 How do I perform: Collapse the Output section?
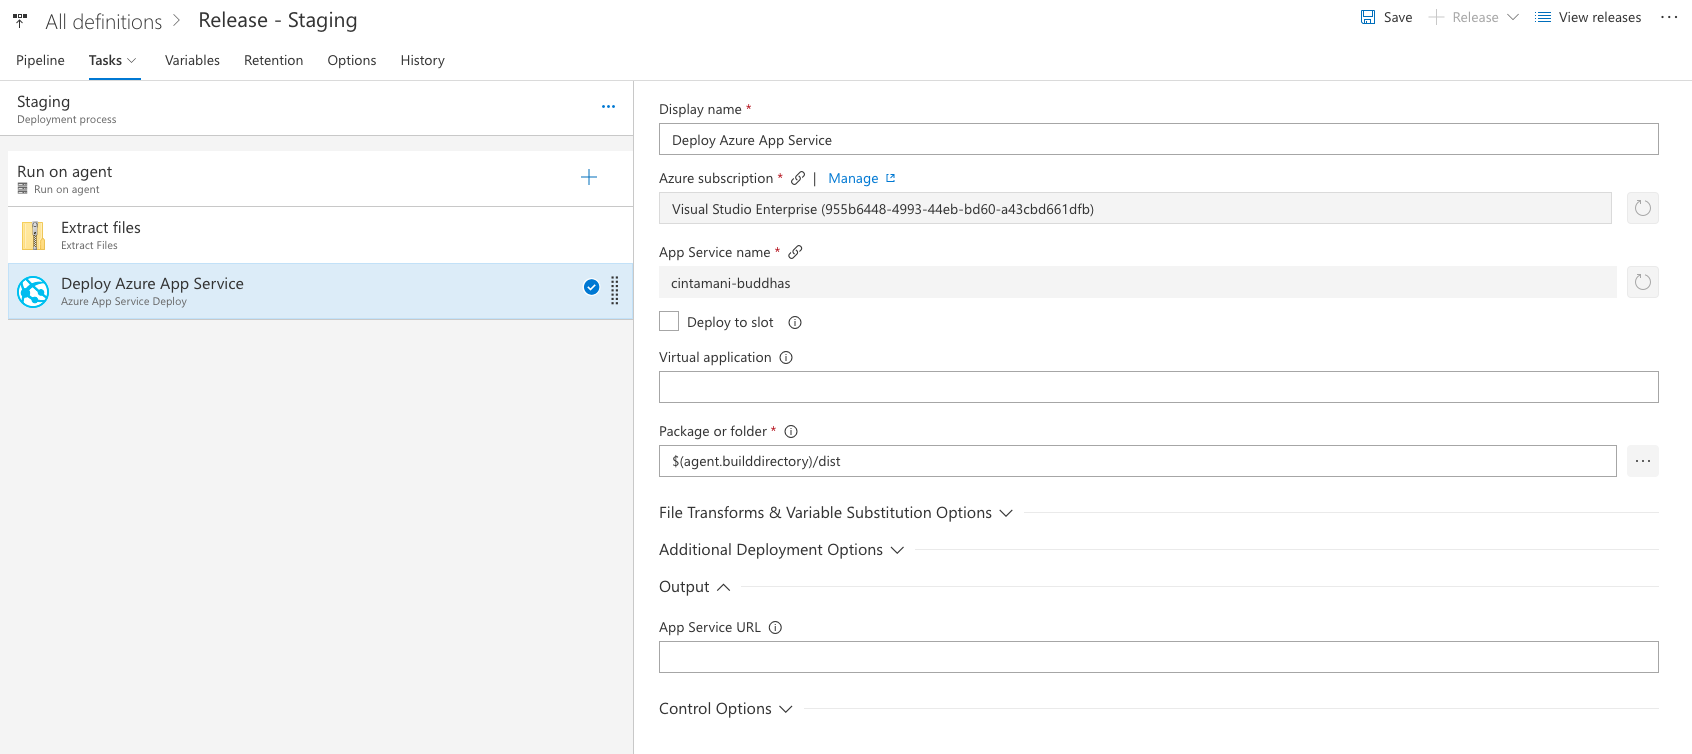point(695,586)
